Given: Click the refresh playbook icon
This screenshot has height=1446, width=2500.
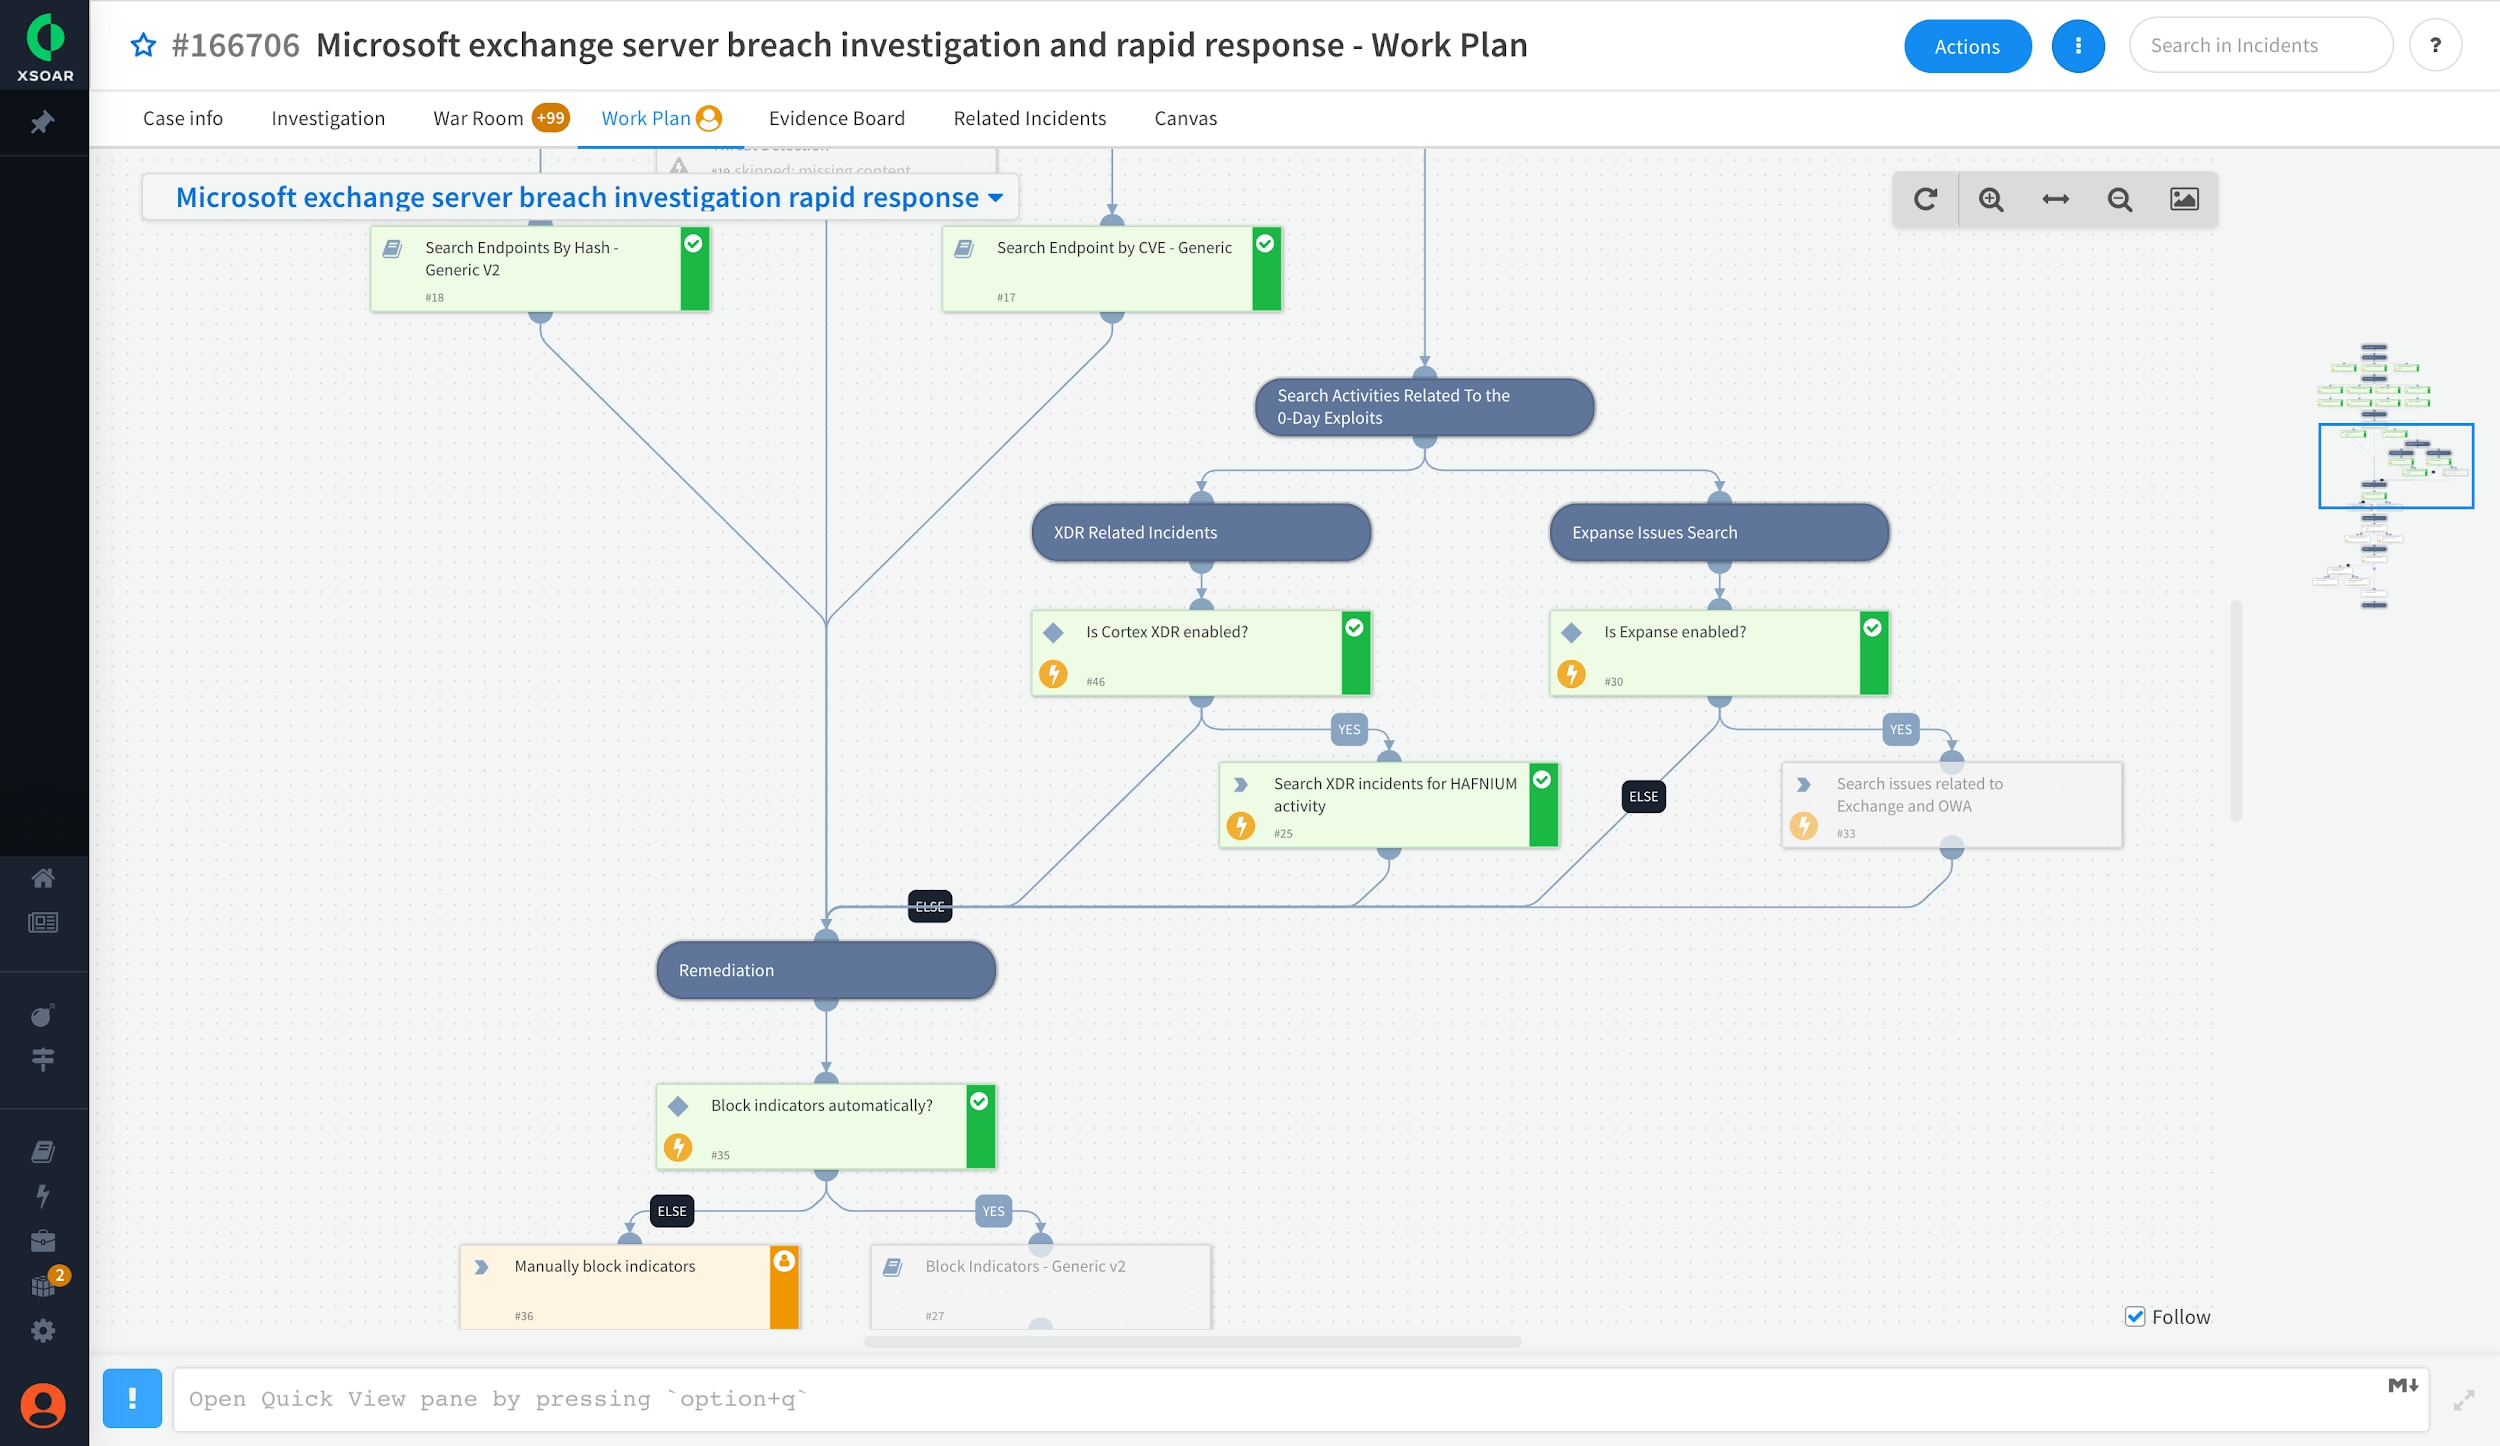Looking at the screenshot, I should tap(1925, 199).
